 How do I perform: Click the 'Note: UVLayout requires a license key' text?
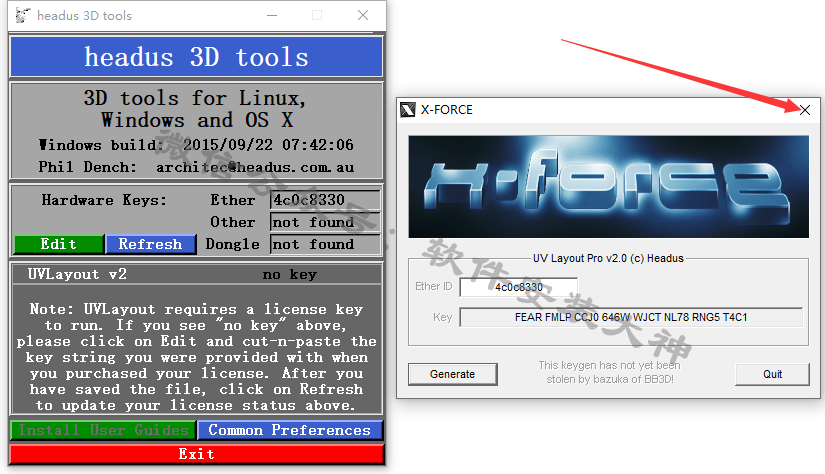pos(196,309)
